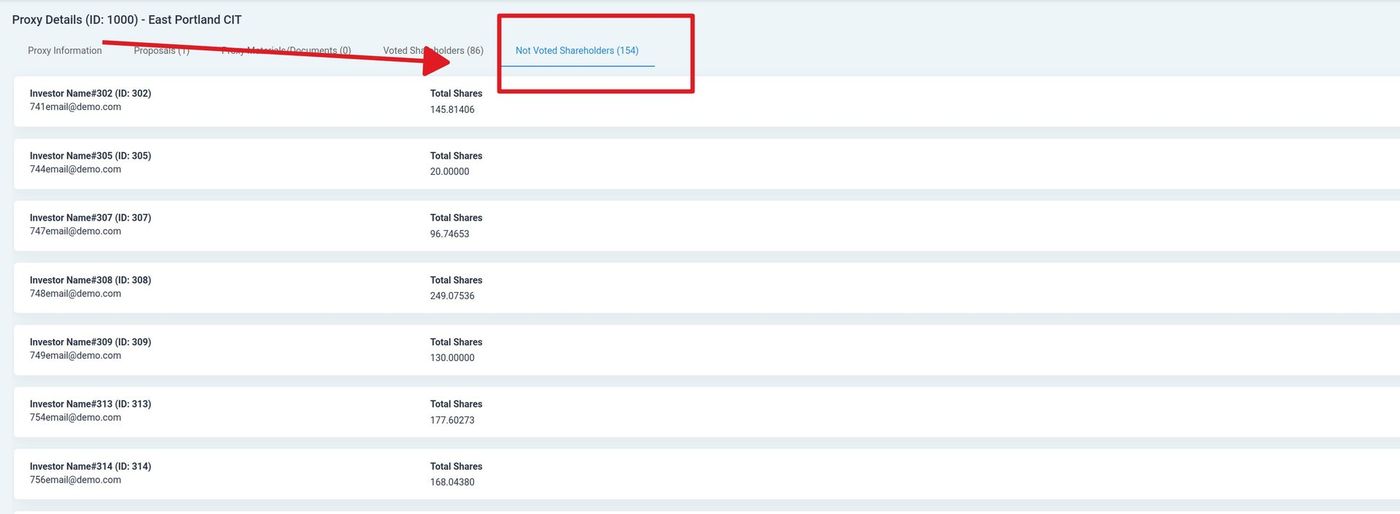Click the 145.81406 total shares value
The height and width of the screenshot is (514, 1400).
(x=452, y=110)
